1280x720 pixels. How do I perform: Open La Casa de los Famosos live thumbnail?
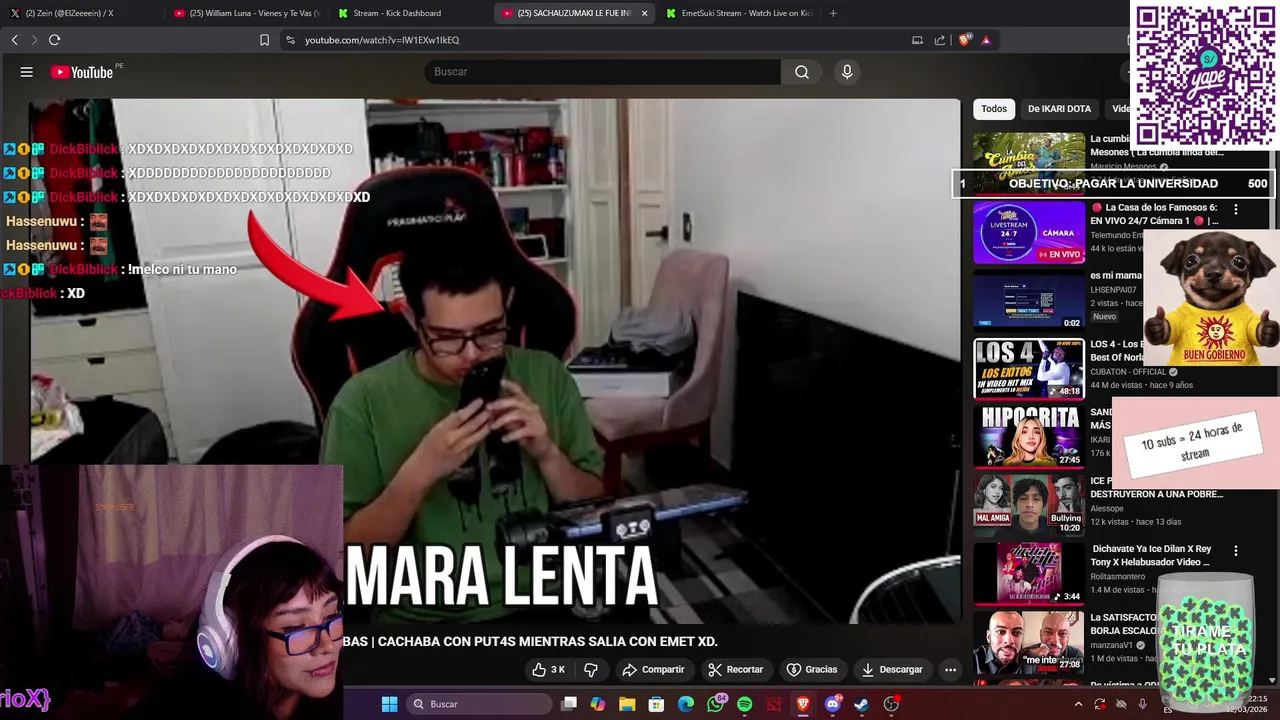click(x=1029, y=233)
